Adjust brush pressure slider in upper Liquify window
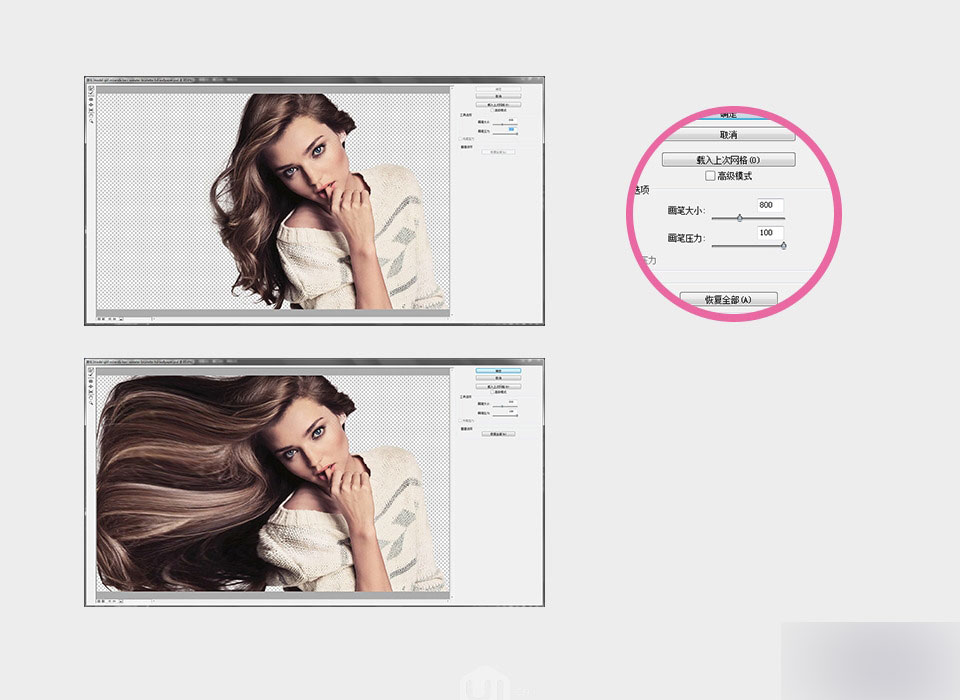Image resolution: width=960 pixels, height=700 pixels. click(x=517, y=134)
